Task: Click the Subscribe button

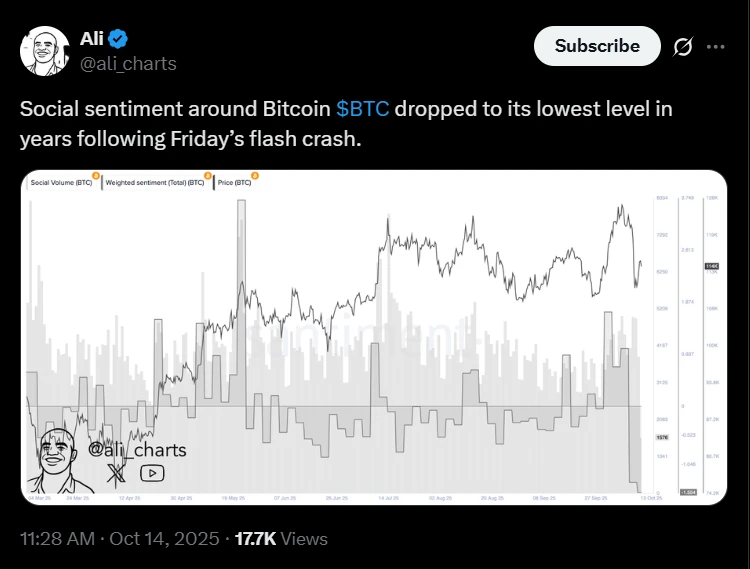Action: click(597, 46)
